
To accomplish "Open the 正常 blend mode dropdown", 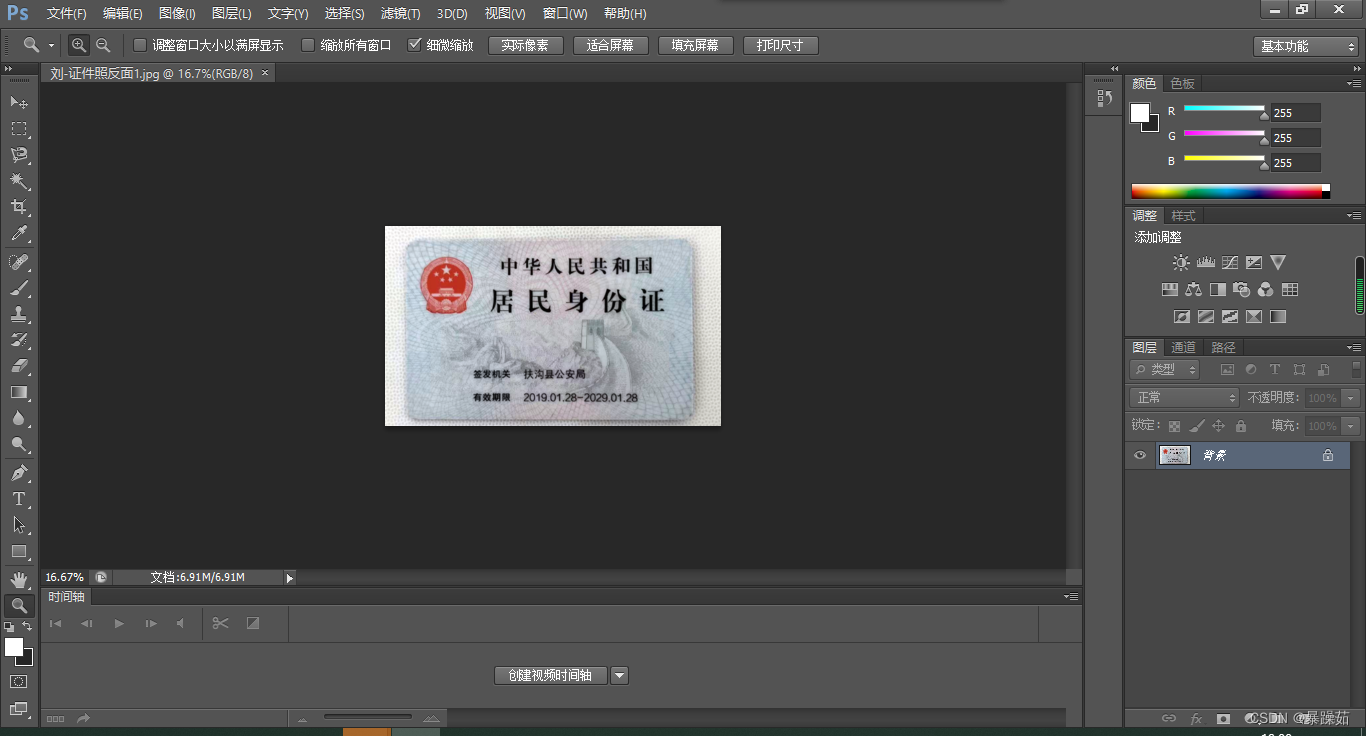I will pyautogui.click(x=1184, y=397).
